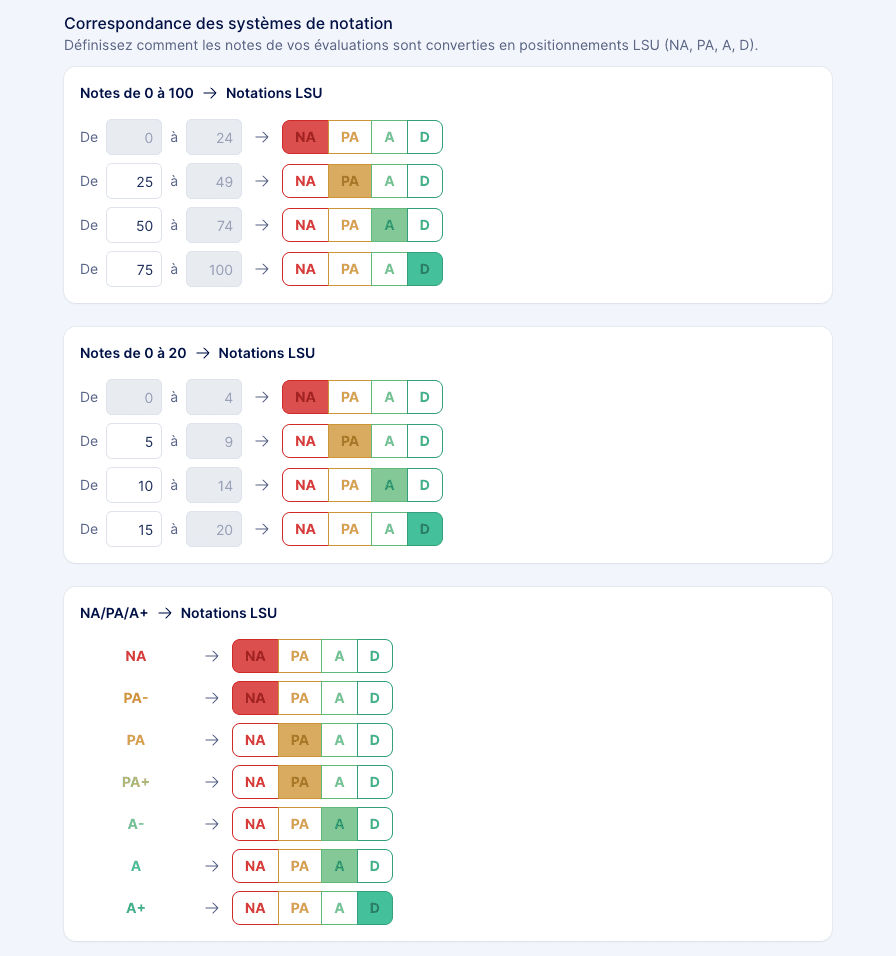Viewport: 896px width, 956px height.
Task: Click the lower bound field showing 10
Action: tap(134, 485)
